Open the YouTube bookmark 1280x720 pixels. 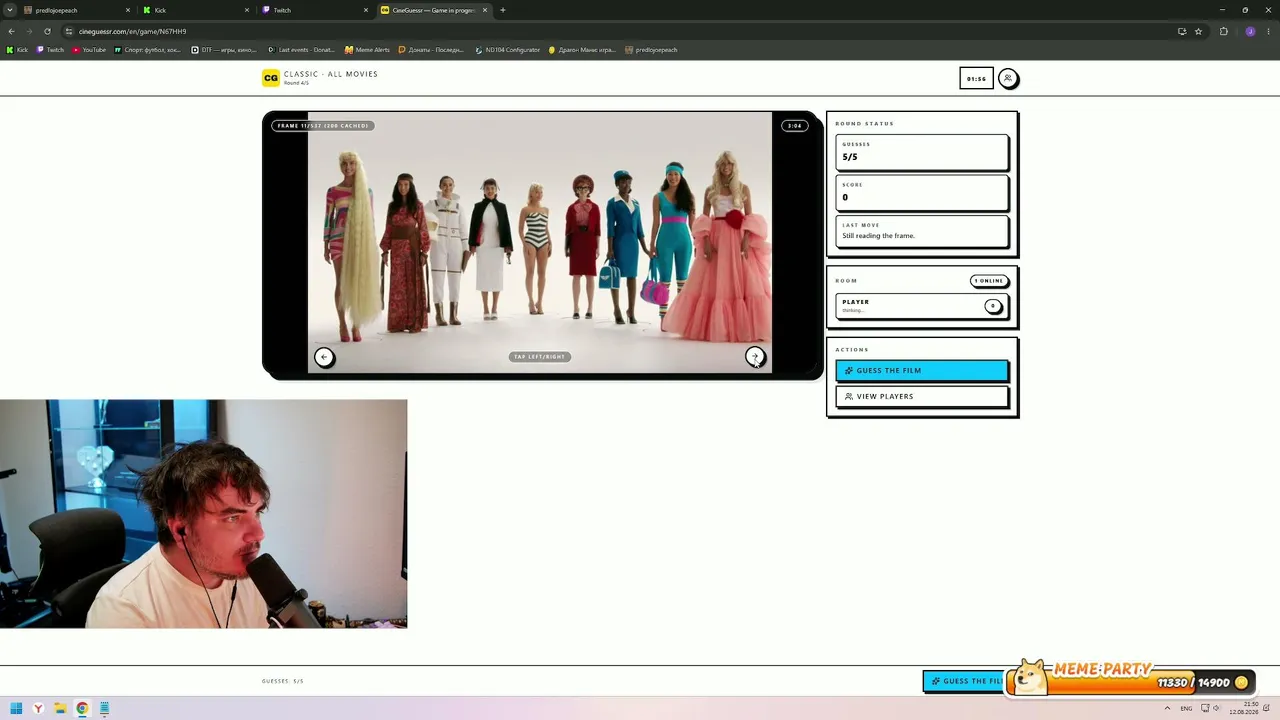pos(89,50)
